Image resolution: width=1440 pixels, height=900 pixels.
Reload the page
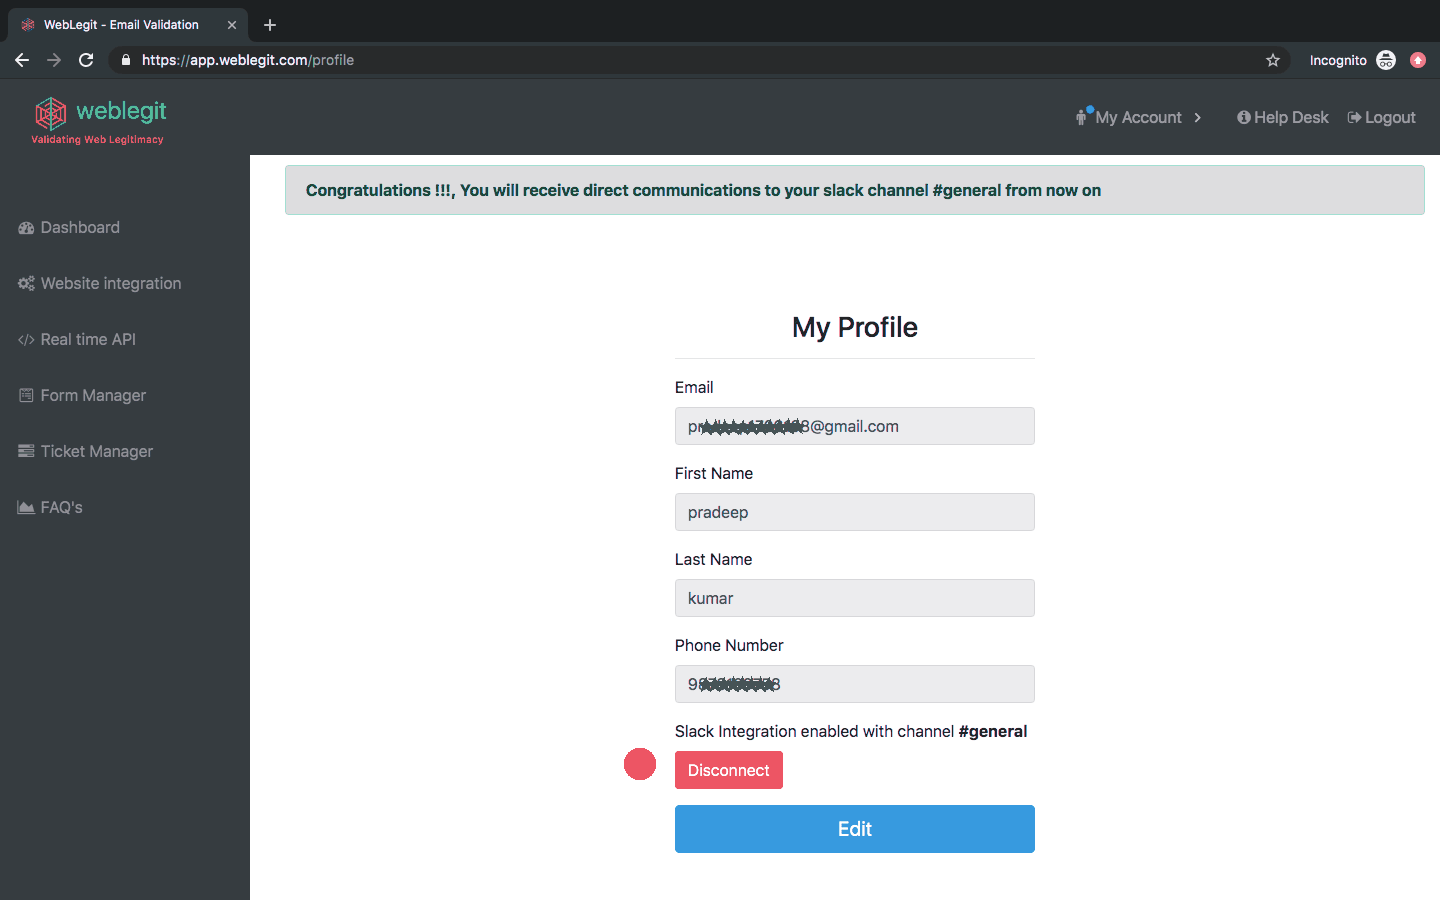[x=86, y=60]
